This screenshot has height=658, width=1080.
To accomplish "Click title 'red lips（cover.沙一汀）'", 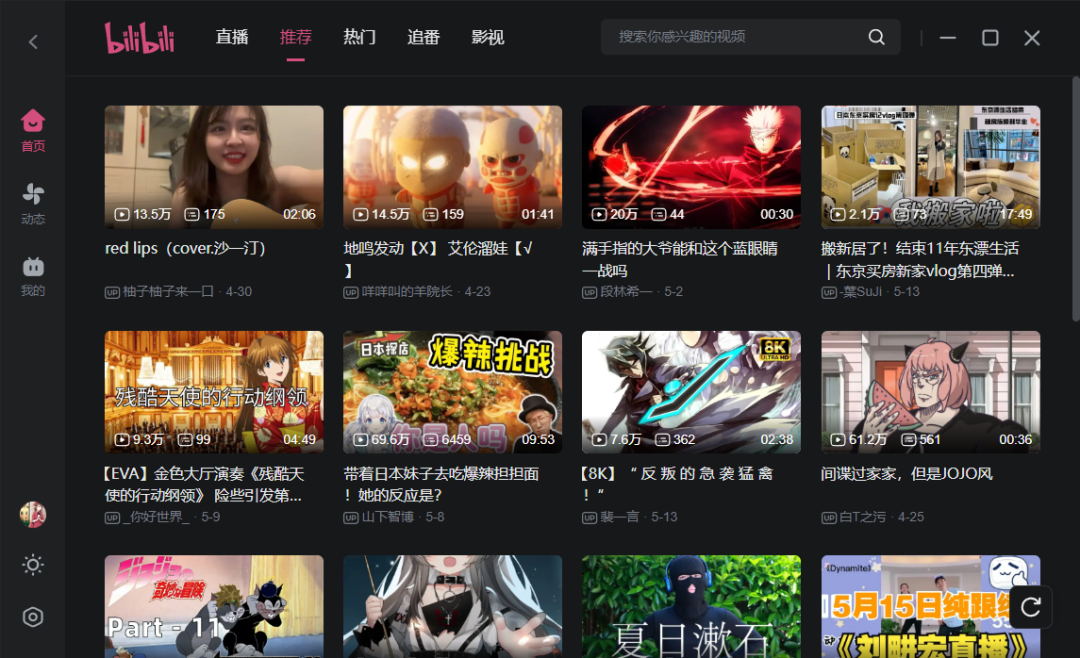I will (185, 248).
